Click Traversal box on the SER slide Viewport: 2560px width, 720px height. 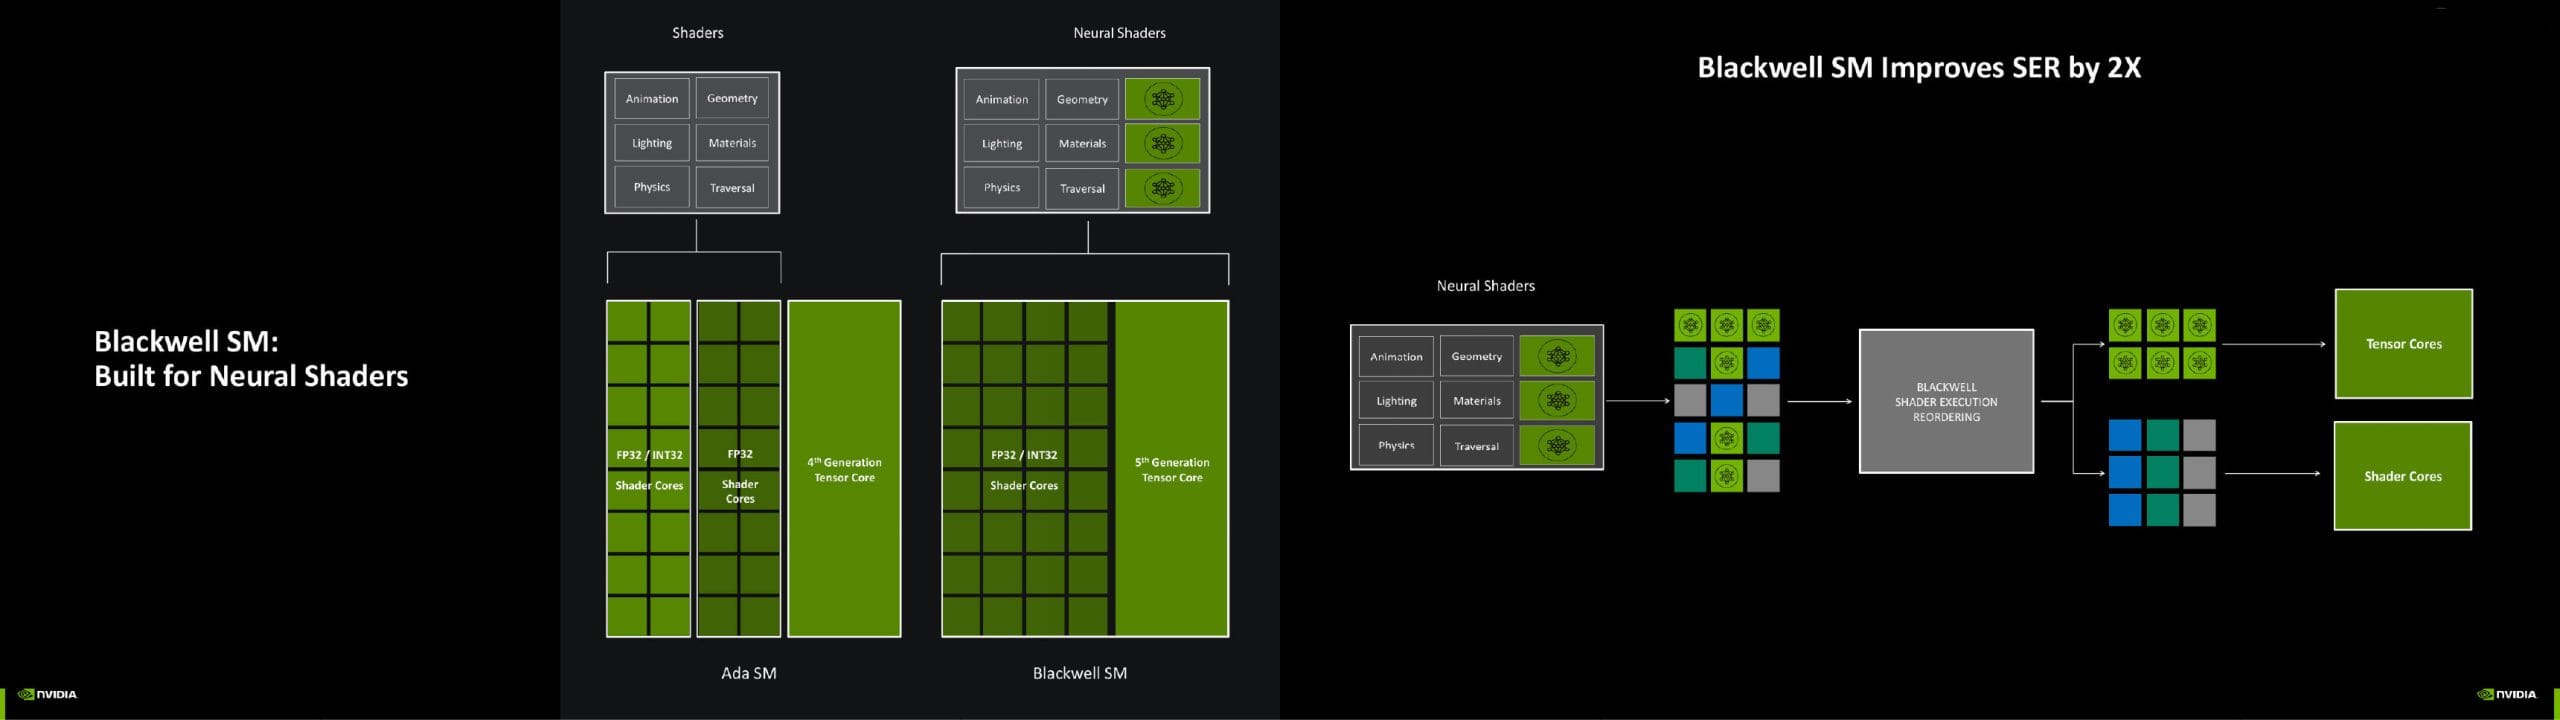click(x=1477, y=445)
